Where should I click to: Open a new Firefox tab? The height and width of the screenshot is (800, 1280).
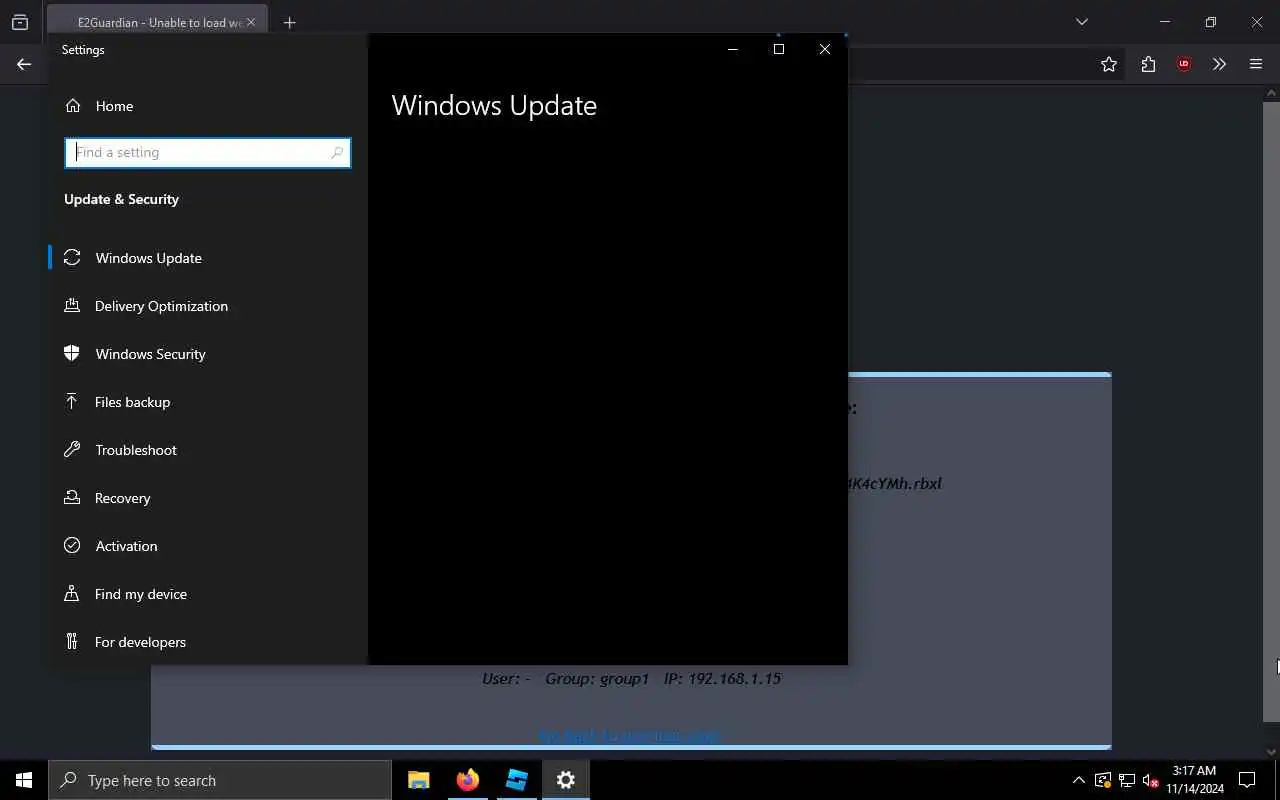pos(290,22)
